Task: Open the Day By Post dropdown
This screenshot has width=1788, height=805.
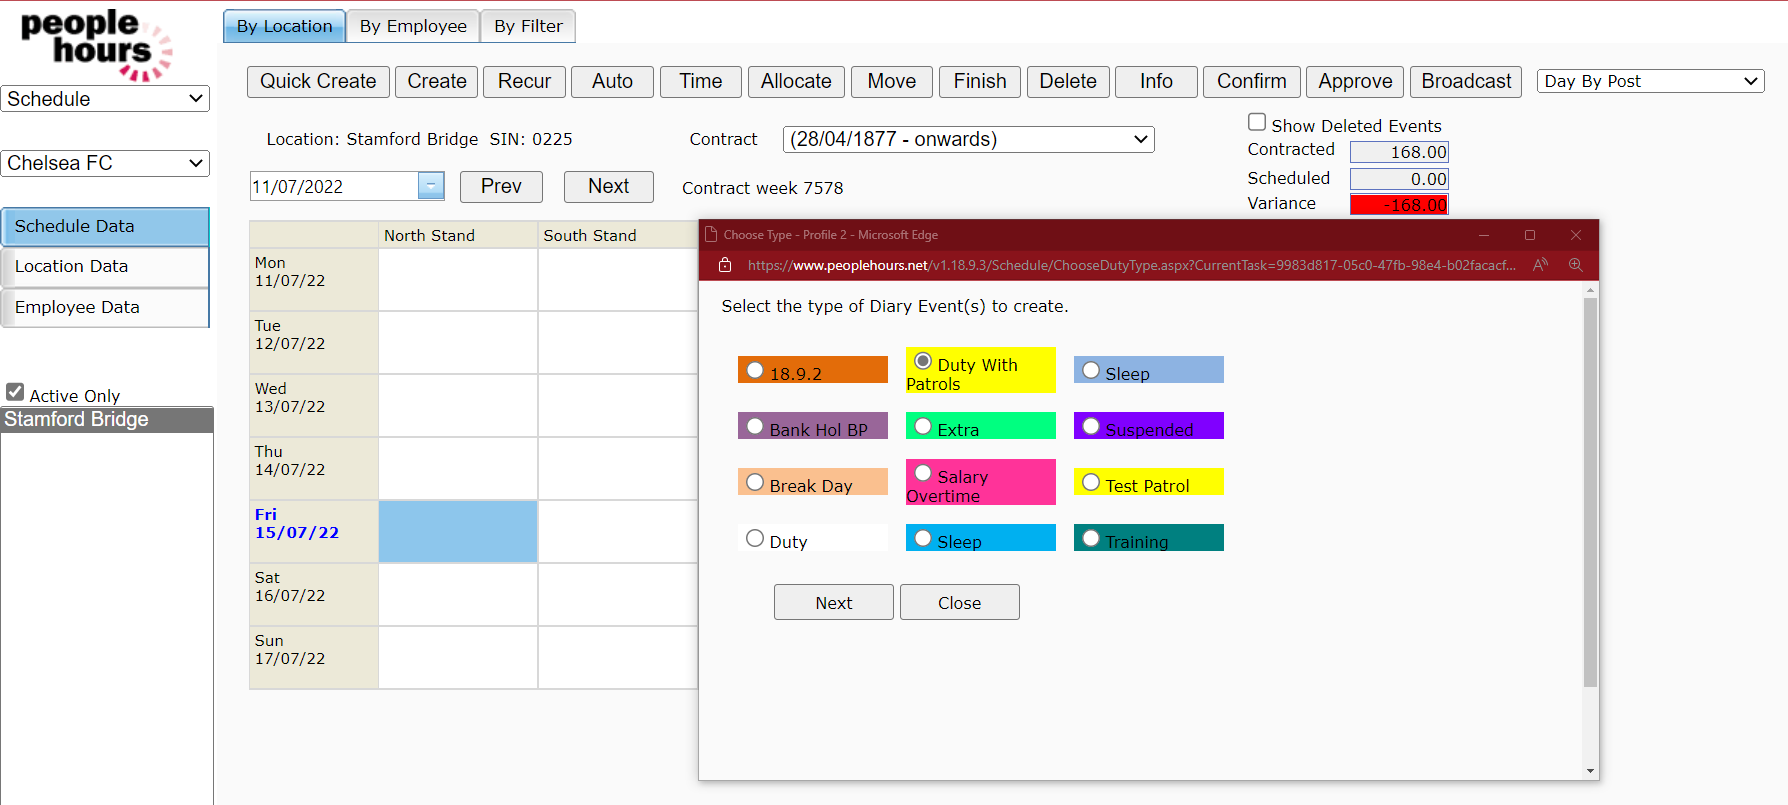Action: pos(1650,81)
